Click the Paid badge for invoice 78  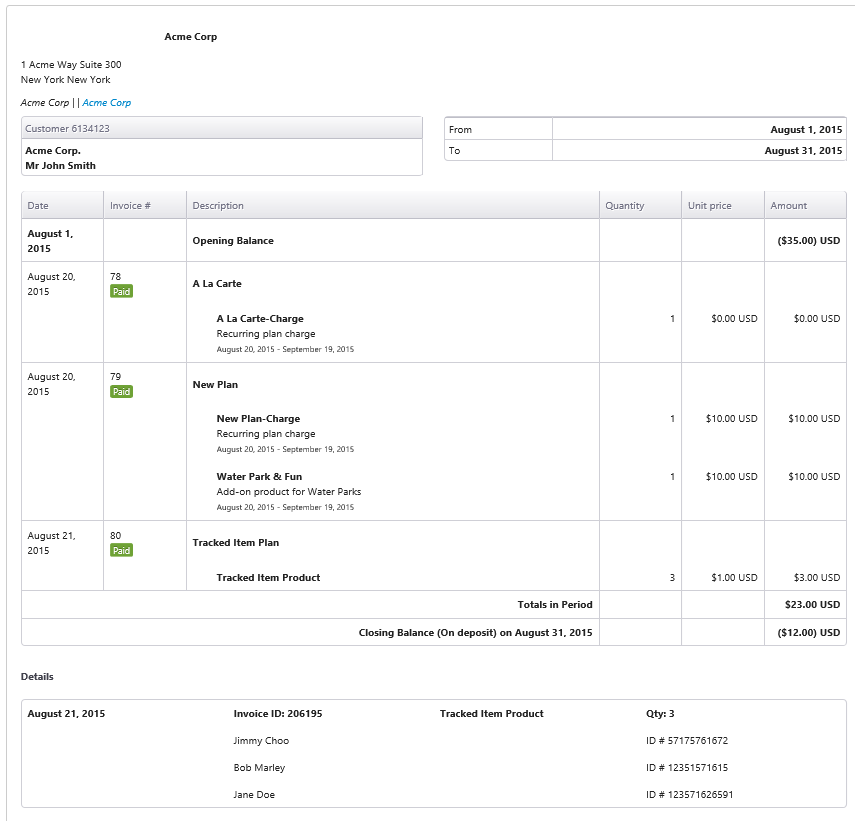121,292
